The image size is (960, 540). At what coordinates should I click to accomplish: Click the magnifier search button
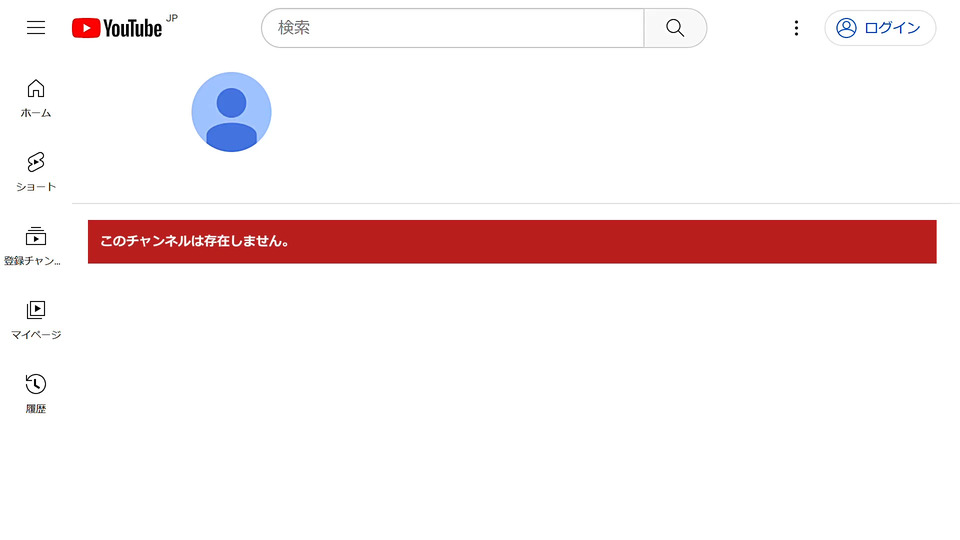(675, 28)
